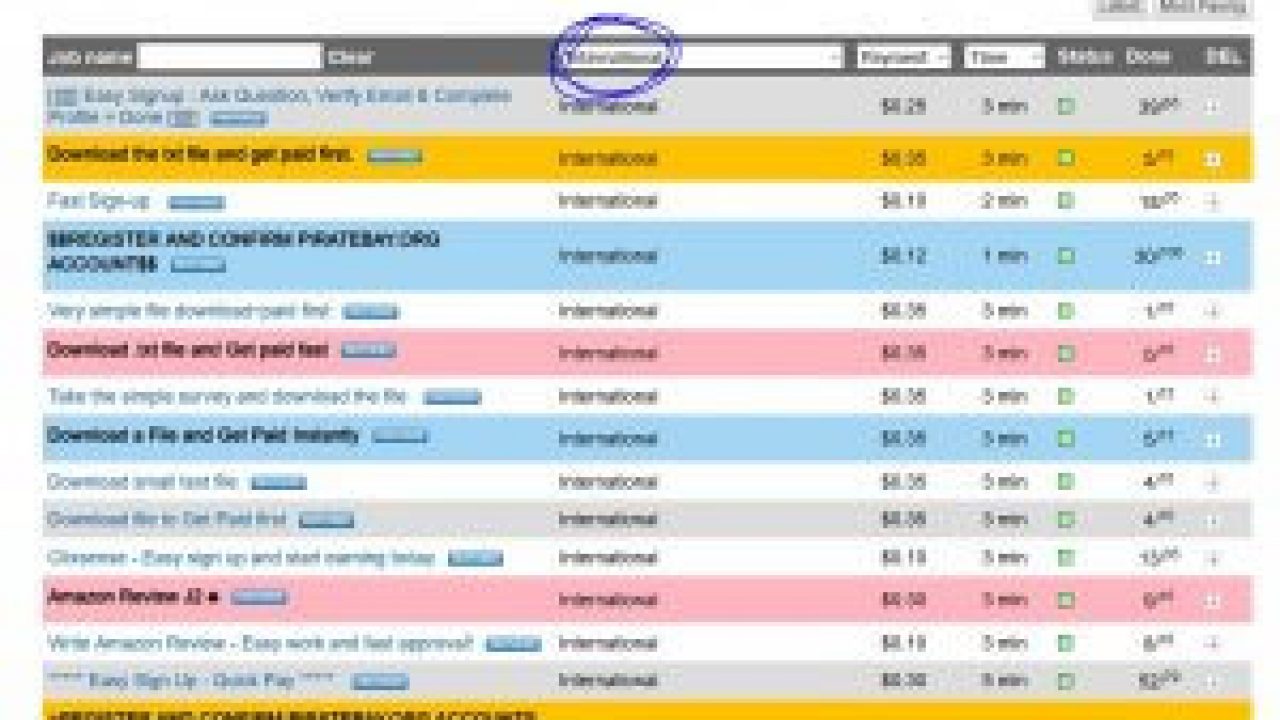Click the Done column header
This screenshot has height=720, width=1280.
[1148, 57]
